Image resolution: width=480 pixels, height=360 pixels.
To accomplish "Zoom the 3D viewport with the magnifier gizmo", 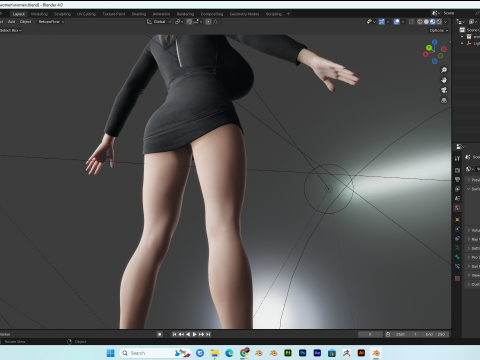I will (x=444, y=70).
